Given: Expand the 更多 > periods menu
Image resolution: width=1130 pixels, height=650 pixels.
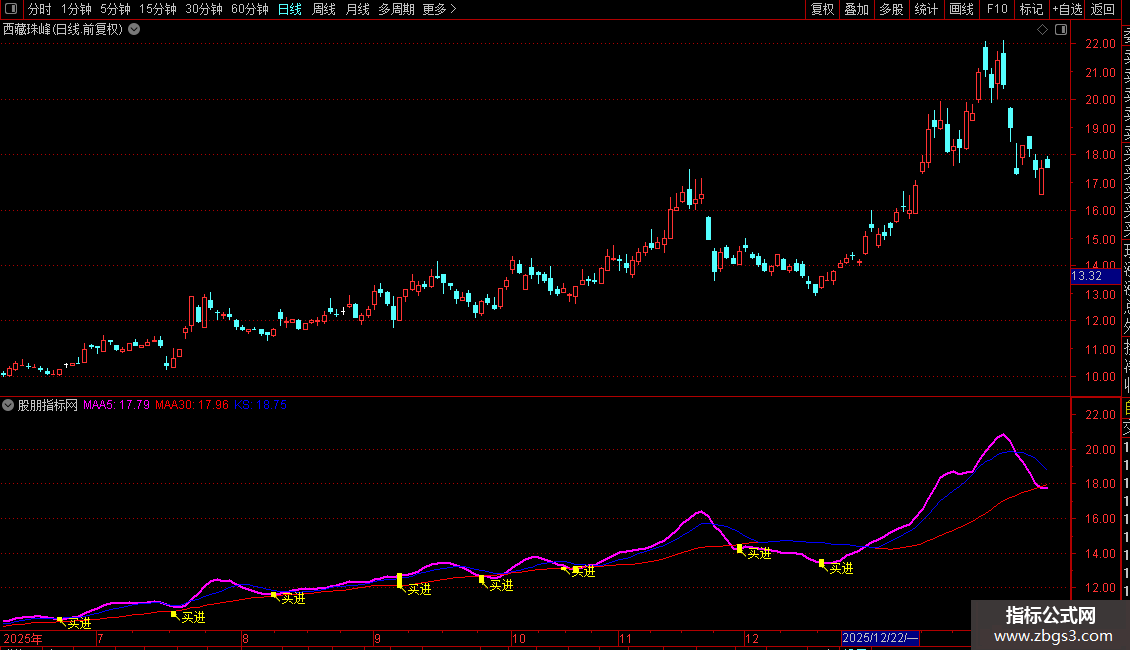Looking at the screenshot, I should tap(440, 9).
